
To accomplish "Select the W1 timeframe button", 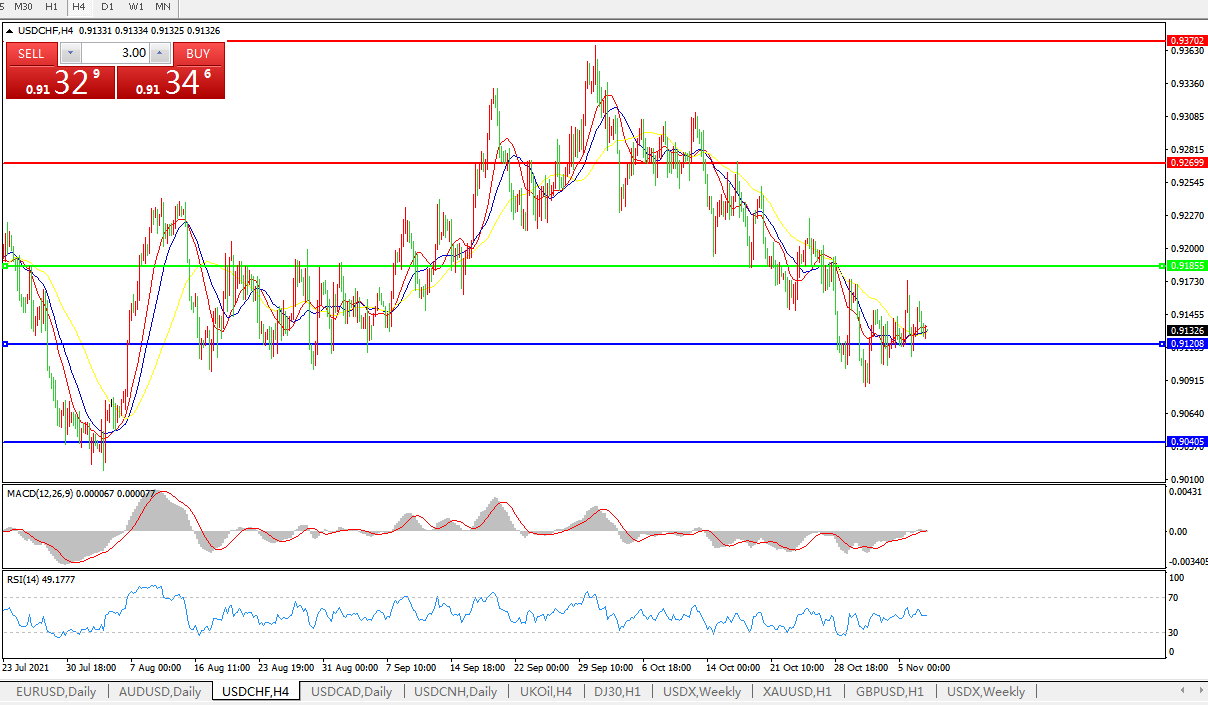I will tap(135, 6).
